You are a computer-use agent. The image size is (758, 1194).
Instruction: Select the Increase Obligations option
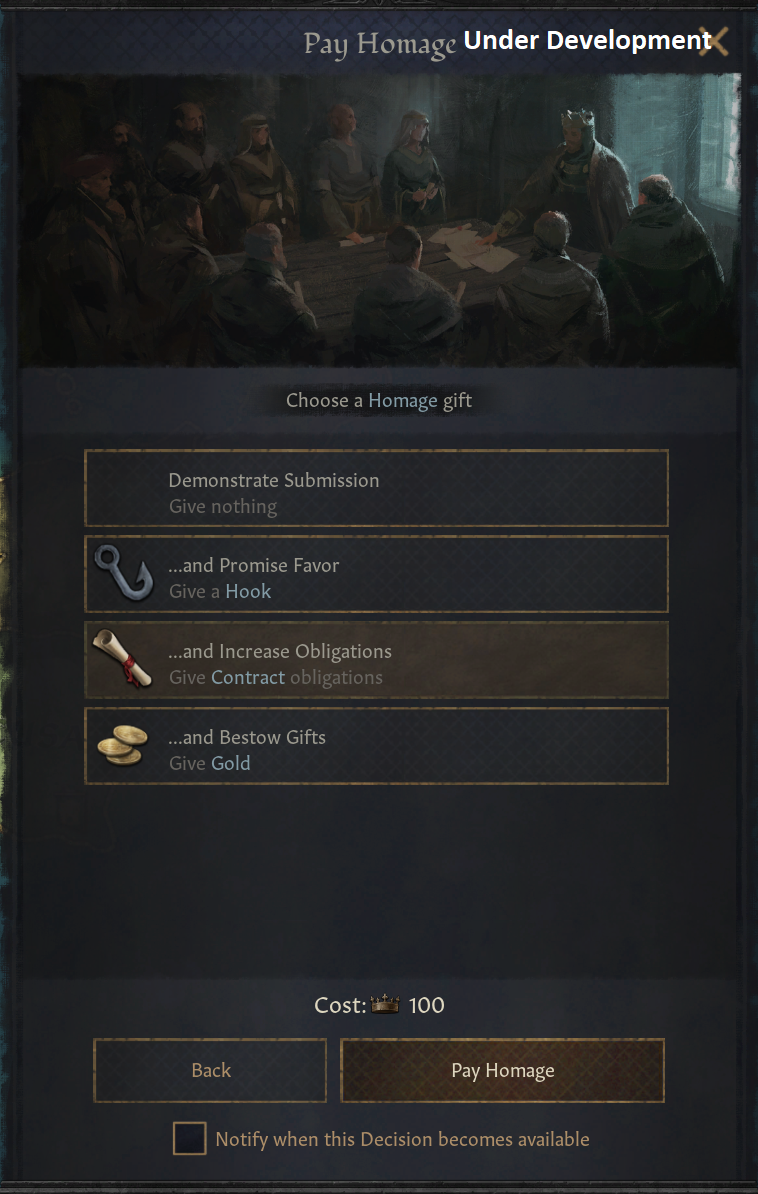376,660
